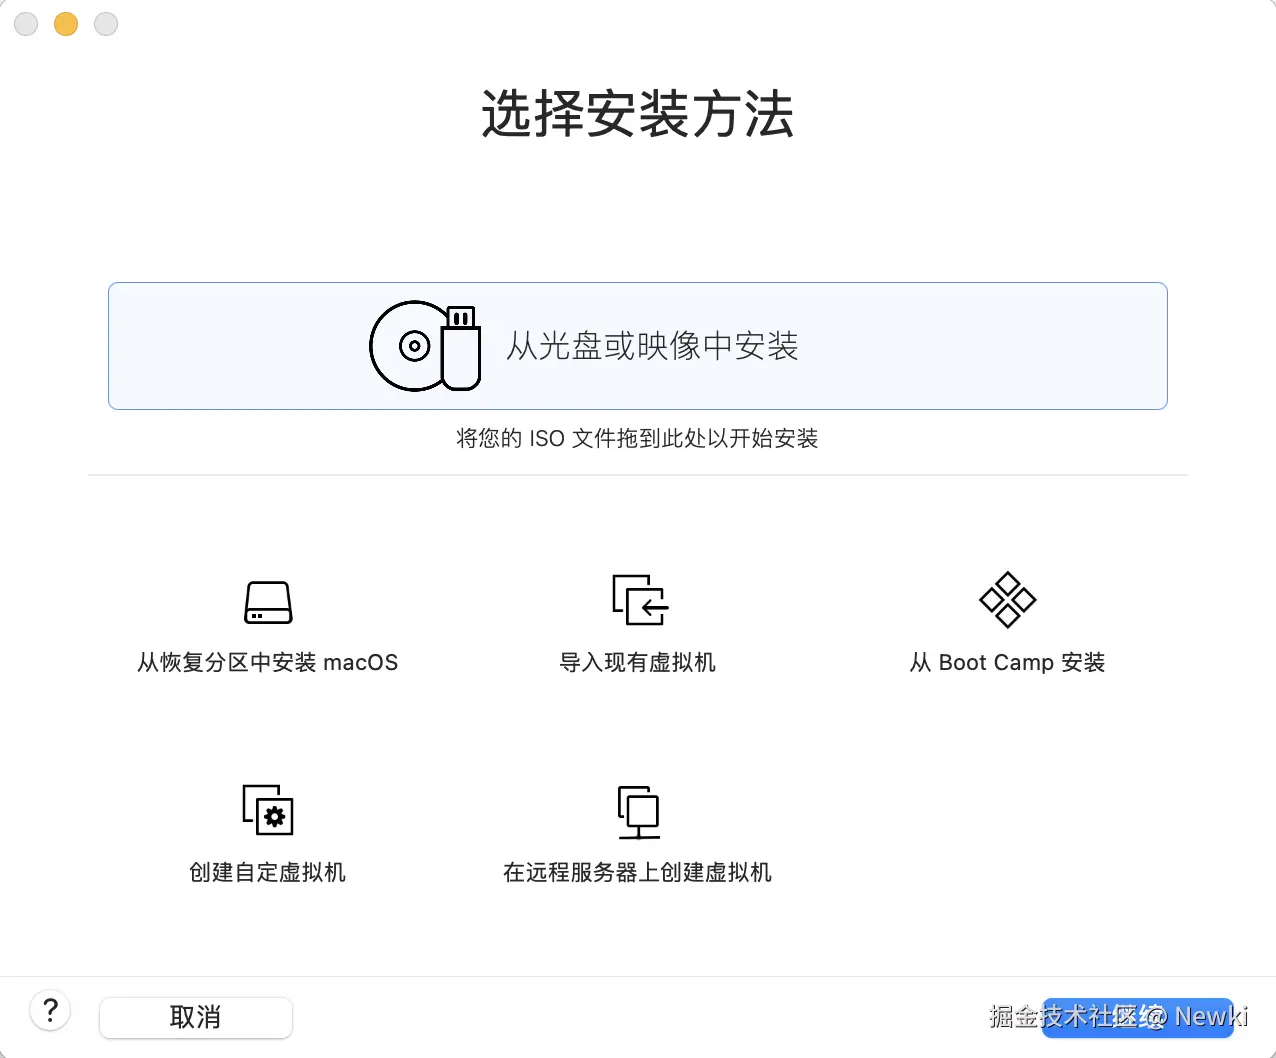Screen dimensions: 1276x1058
Task: Select '导入现有虚拟机' label
Action: coord(638,662)
